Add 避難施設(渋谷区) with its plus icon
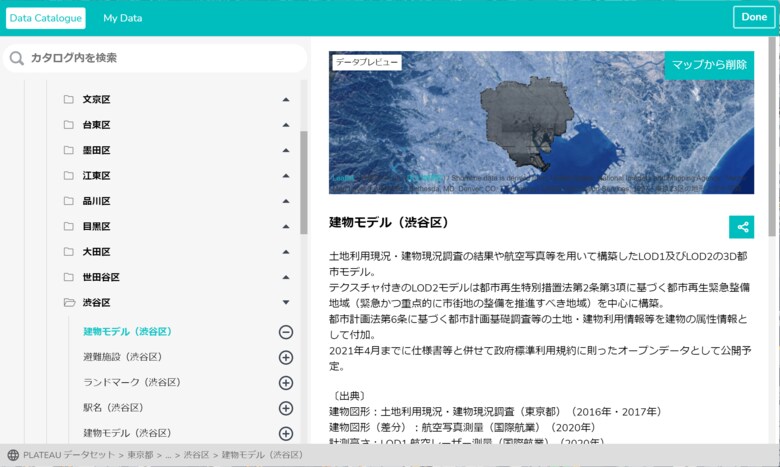The height and width of the screenshot is (467, 780). 286,358
